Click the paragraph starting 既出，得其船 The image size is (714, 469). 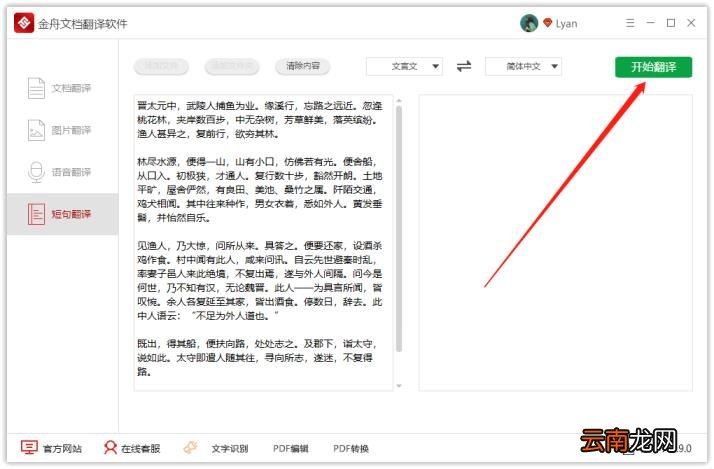coord(257,357)
